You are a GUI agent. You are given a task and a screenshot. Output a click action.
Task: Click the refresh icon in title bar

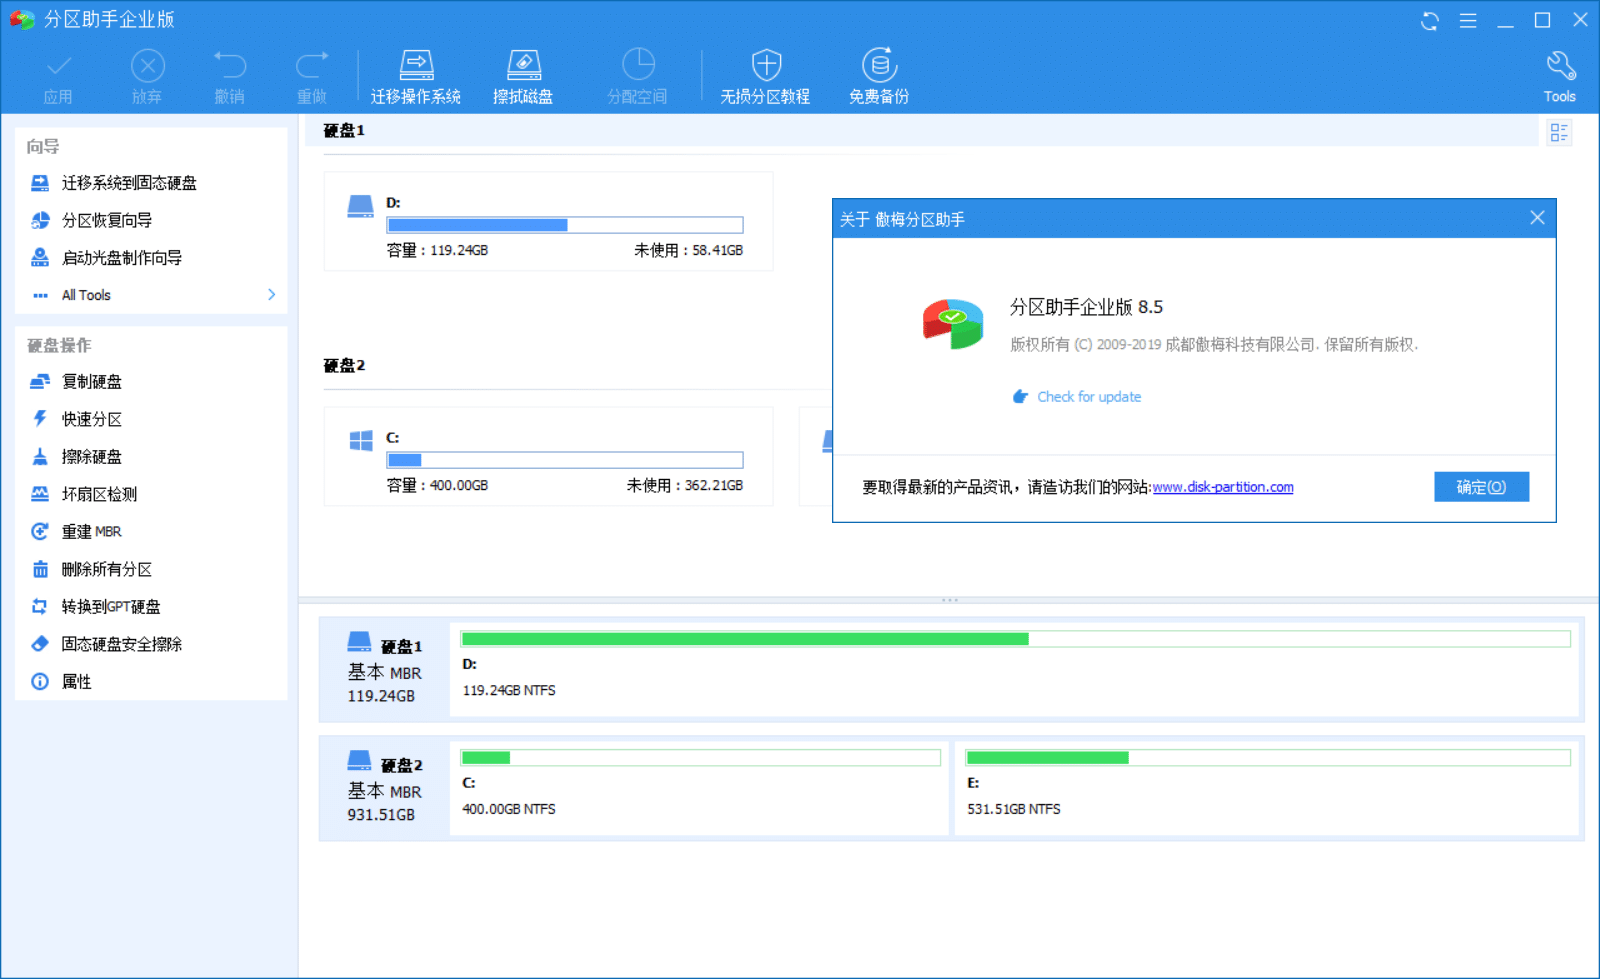click(1430, 21)
